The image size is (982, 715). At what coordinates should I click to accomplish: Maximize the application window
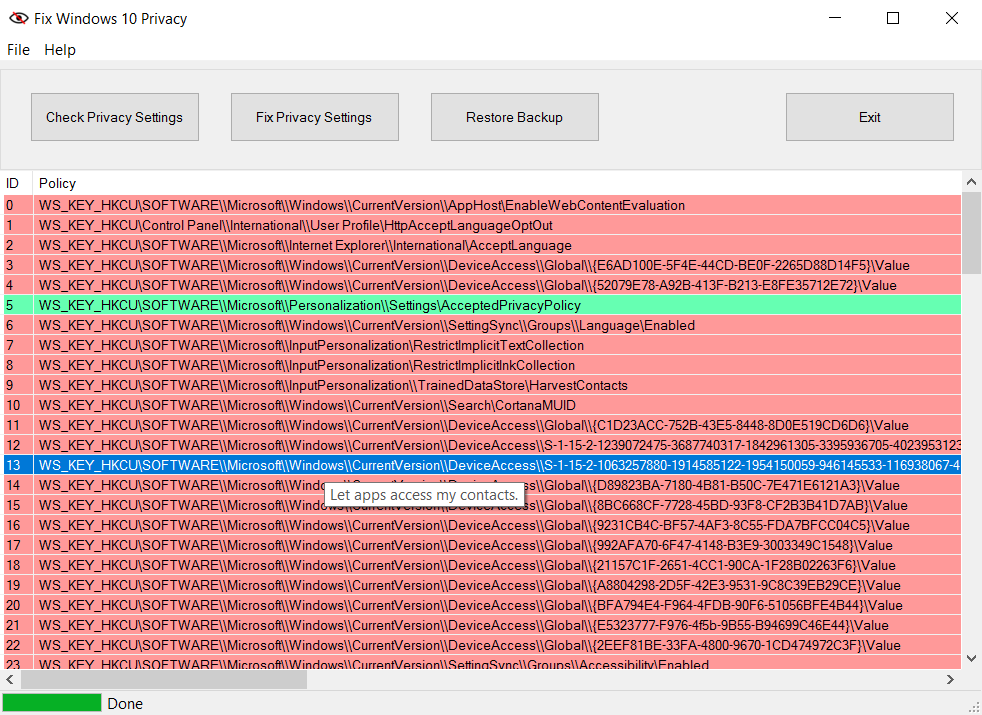pos(893,19)
